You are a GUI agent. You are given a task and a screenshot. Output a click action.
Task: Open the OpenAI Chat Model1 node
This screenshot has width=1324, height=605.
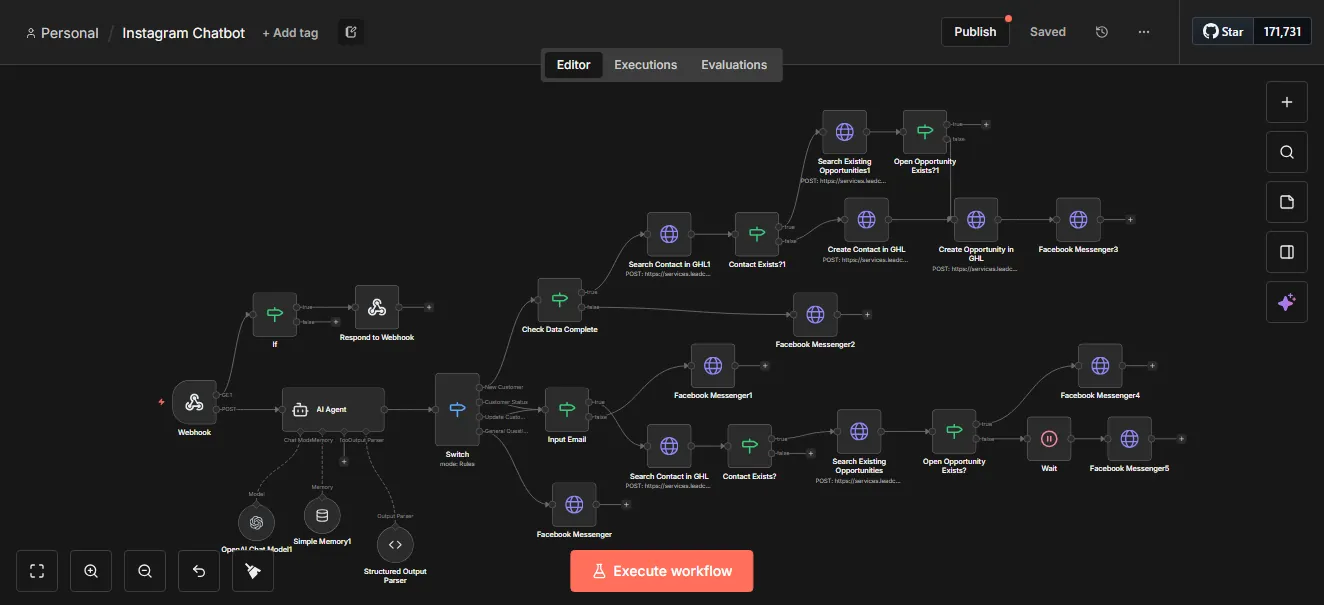coord(256,522)
